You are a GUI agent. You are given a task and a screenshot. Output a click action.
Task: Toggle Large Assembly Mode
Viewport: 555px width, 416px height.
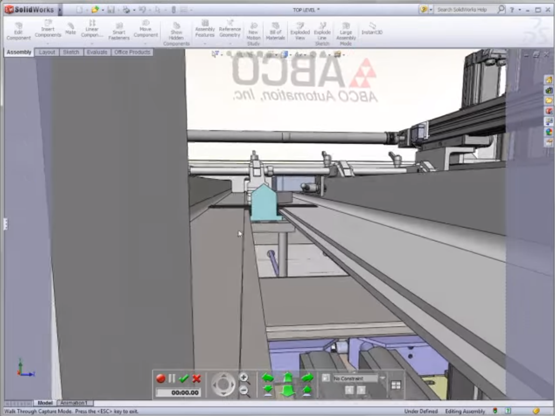click(346, 34)
